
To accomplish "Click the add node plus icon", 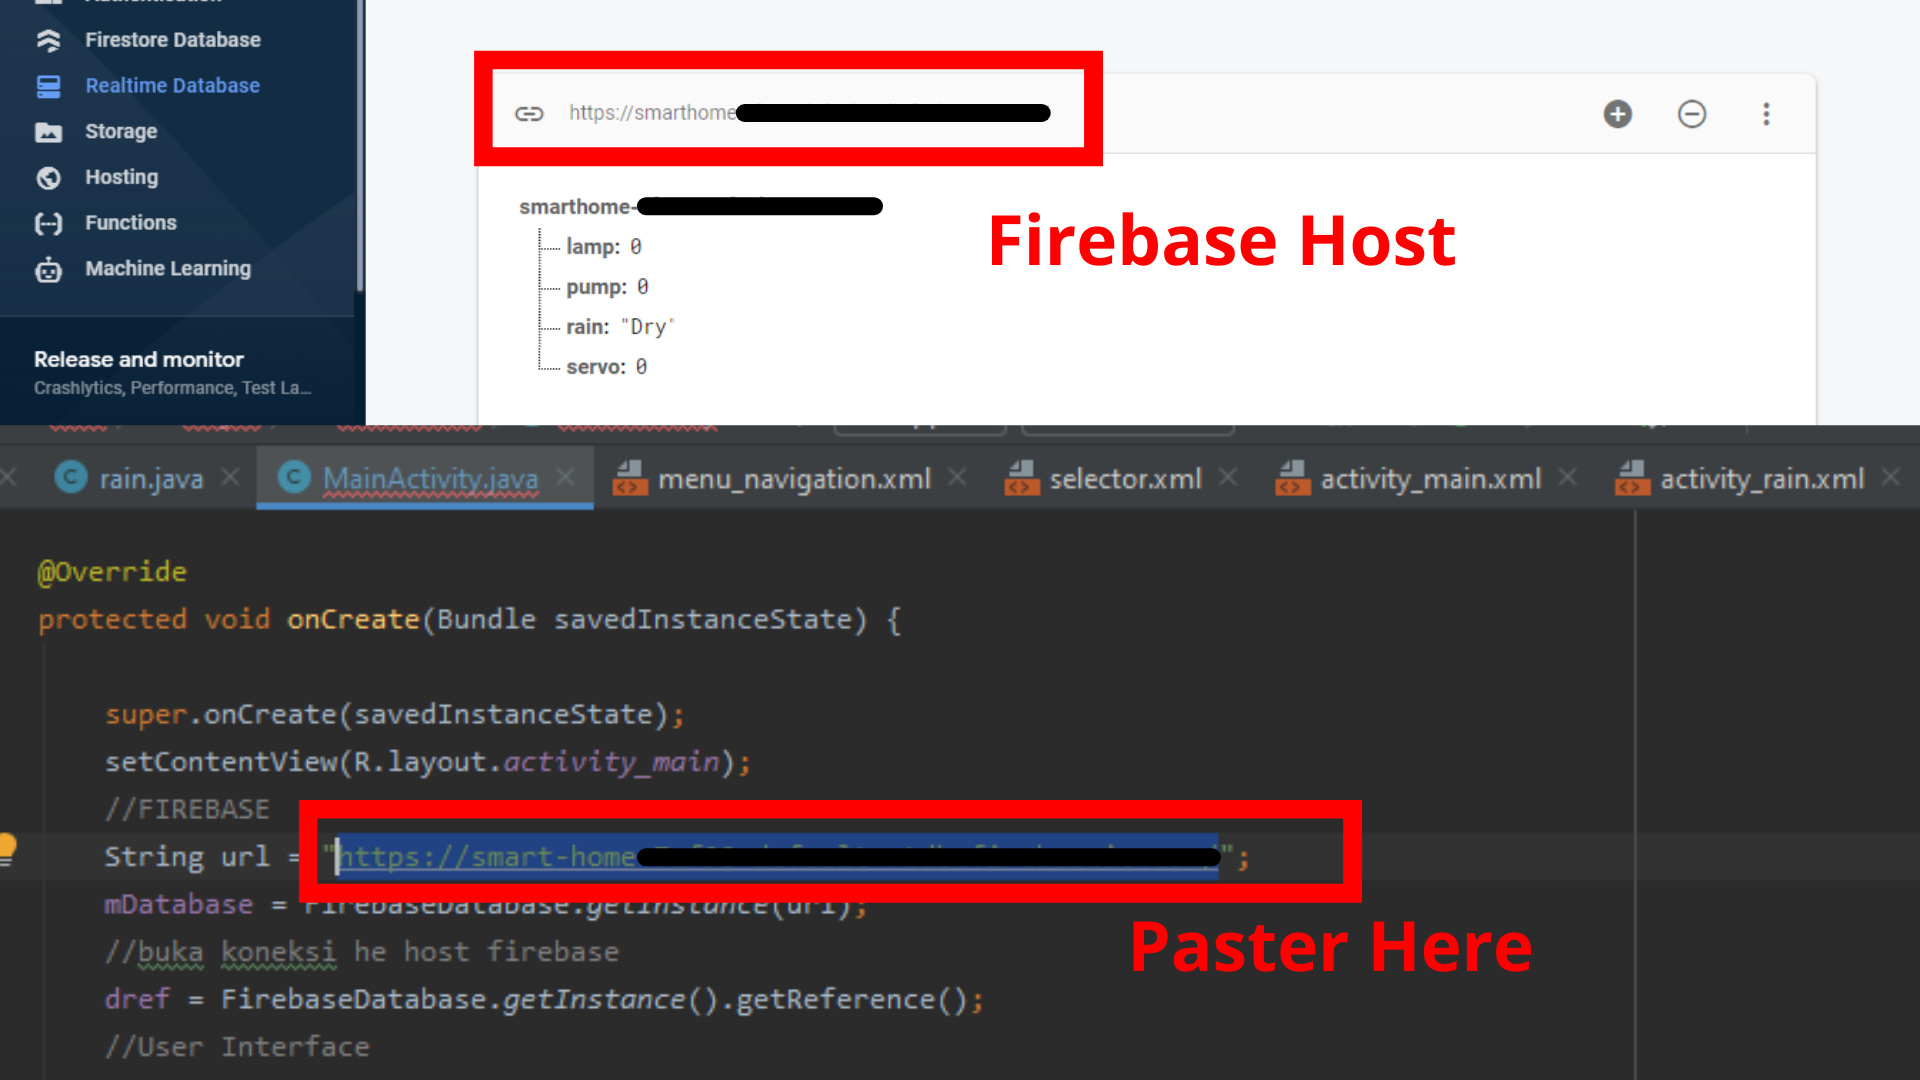I will (1617, 114).
